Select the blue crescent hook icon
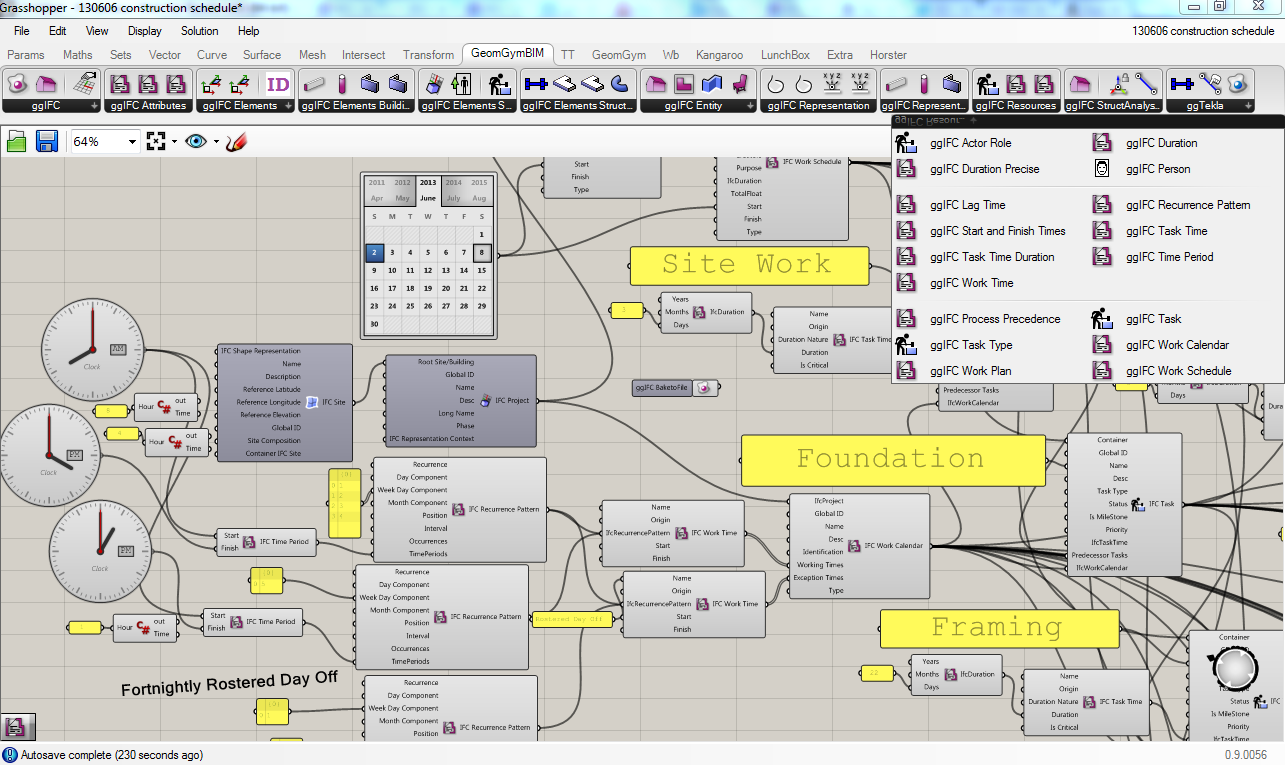 [620, 84]
